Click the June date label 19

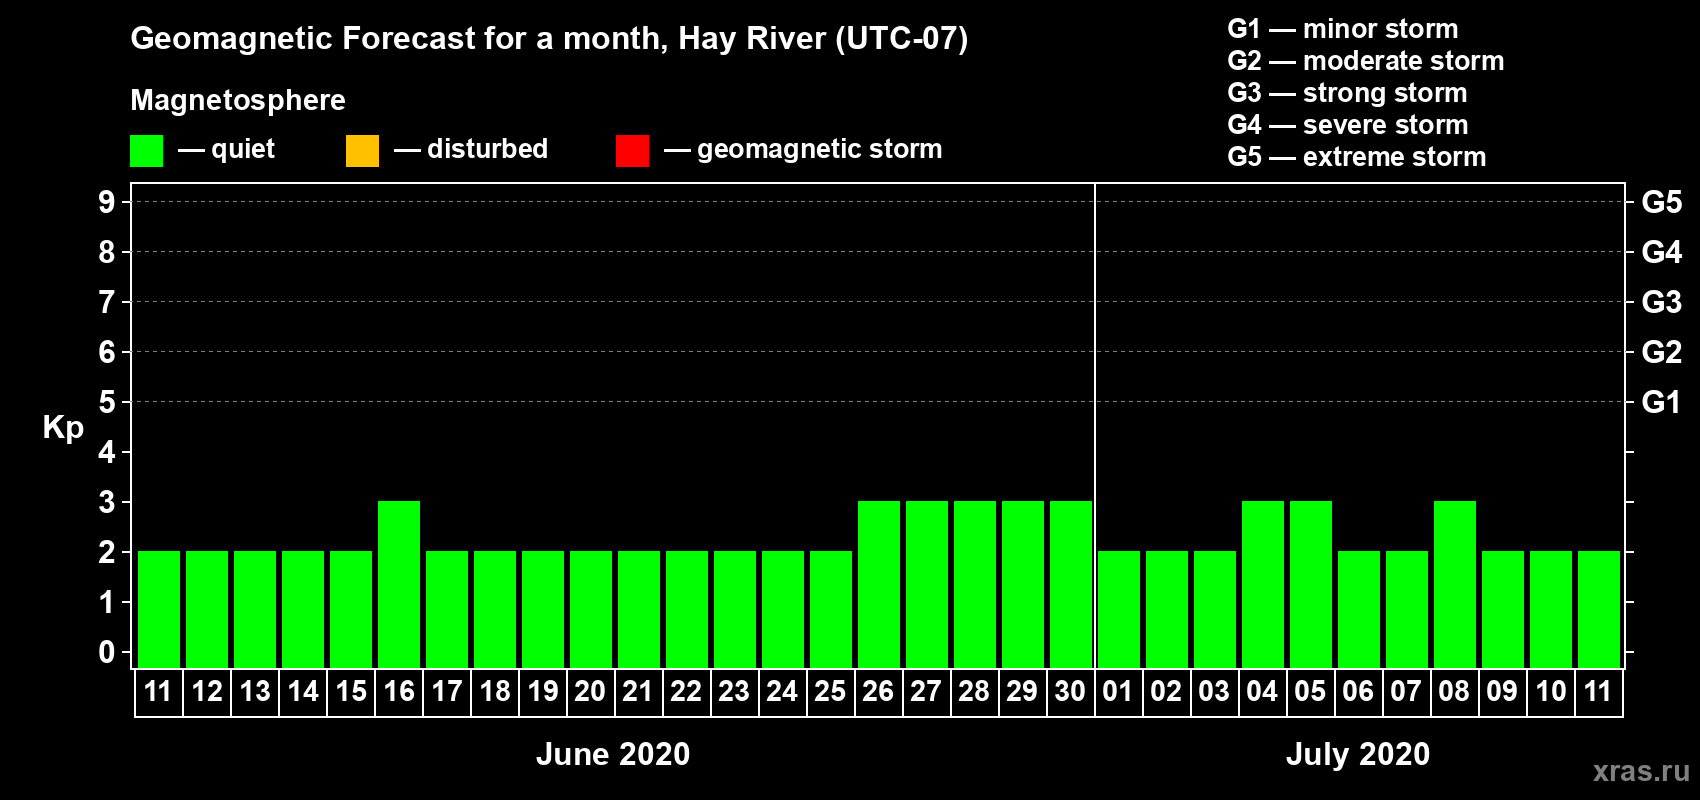[543, 691]
